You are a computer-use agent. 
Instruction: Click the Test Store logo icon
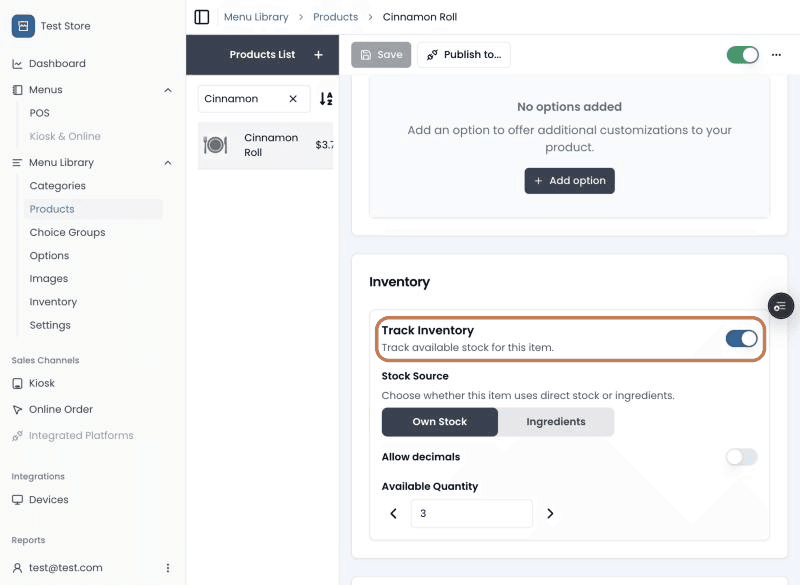pos(23,26)
